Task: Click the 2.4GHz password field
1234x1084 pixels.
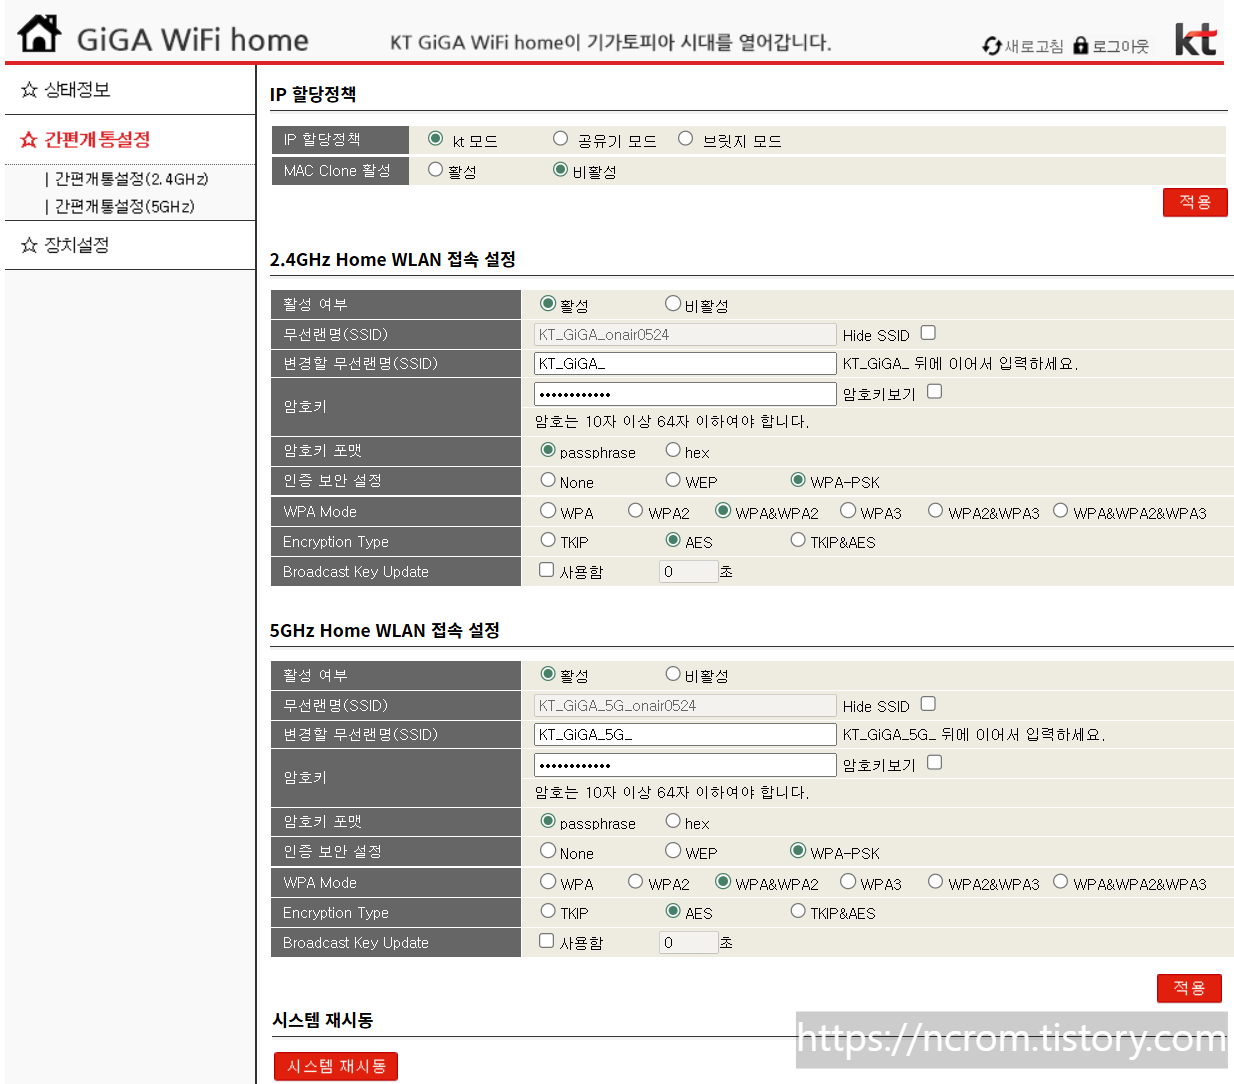Action: tap(685, 394)
